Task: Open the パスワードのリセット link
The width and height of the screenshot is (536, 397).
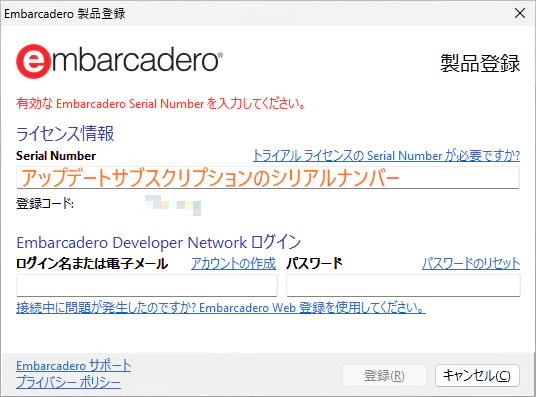Action: (471, 264)
